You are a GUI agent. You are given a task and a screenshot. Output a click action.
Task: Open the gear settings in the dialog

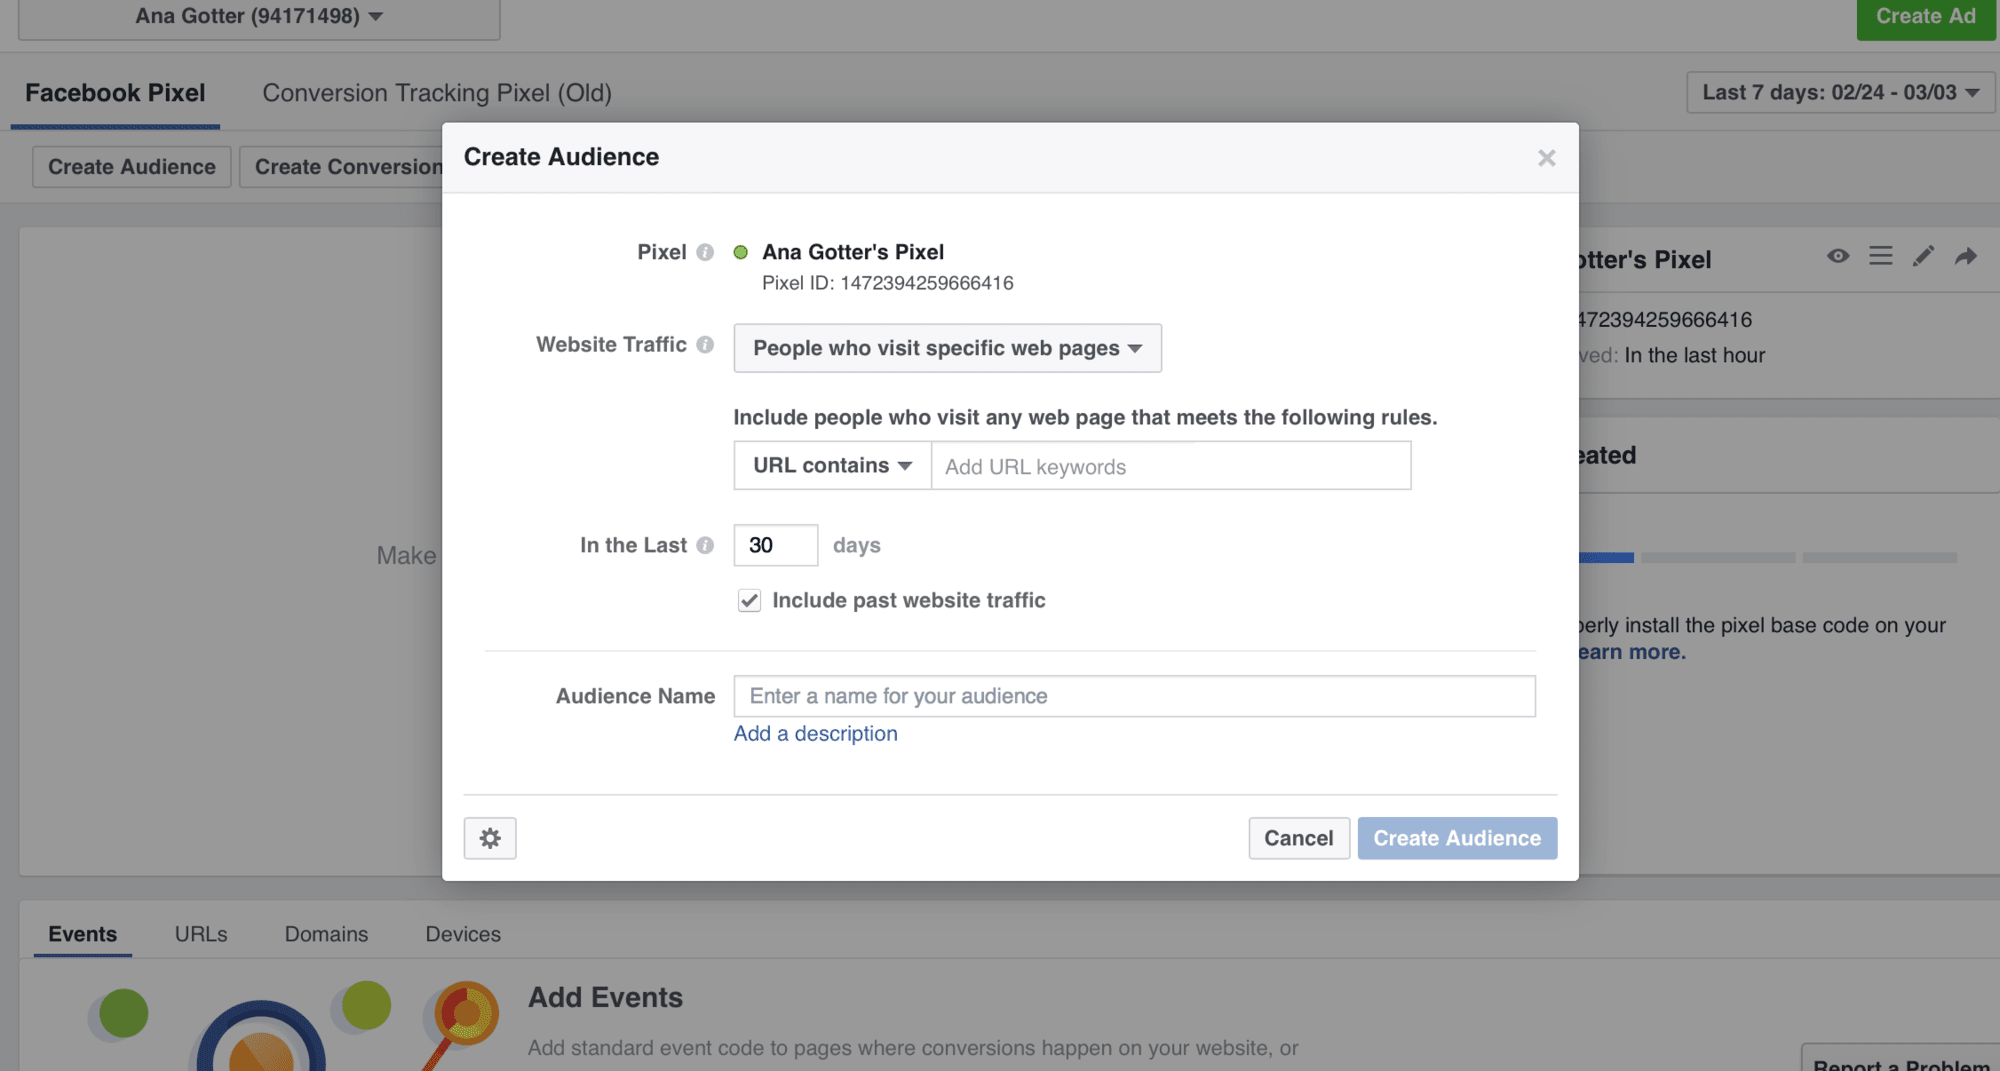pos(490,838)
